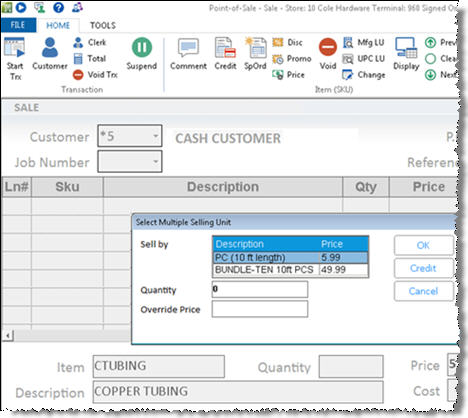Click the application icon in title bar
Viewport: 468px width, 418px height.
point(6,7)
